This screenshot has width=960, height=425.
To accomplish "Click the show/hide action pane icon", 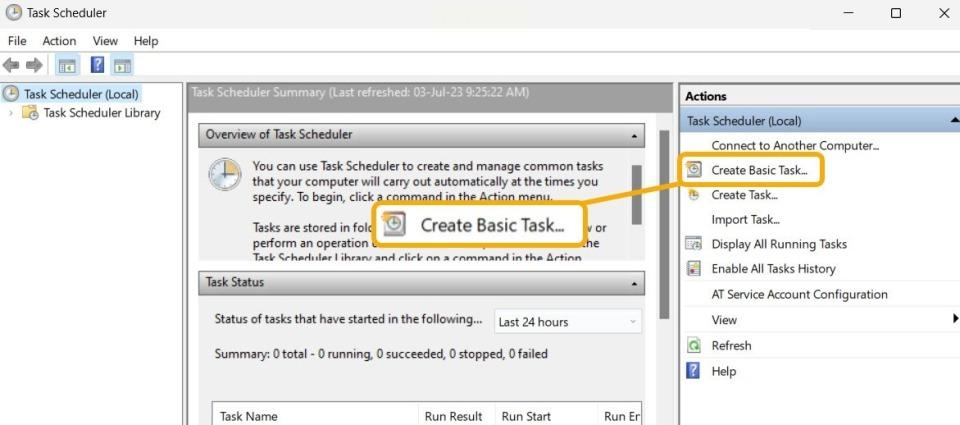I will click(x=123, y=66).
